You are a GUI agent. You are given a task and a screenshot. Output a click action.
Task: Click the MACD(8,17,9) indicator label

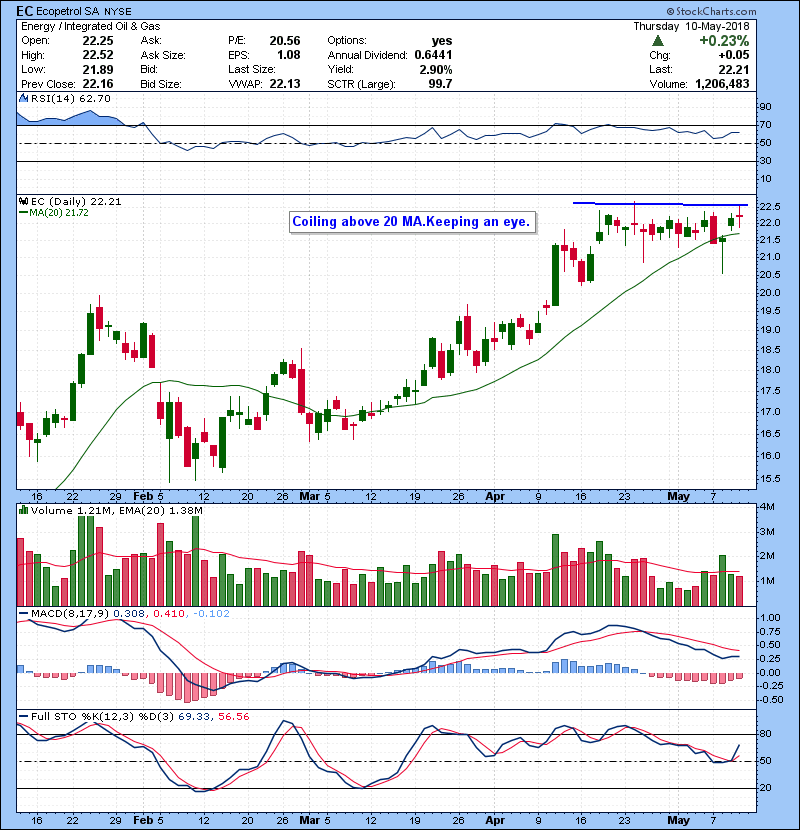click(70, 614)
